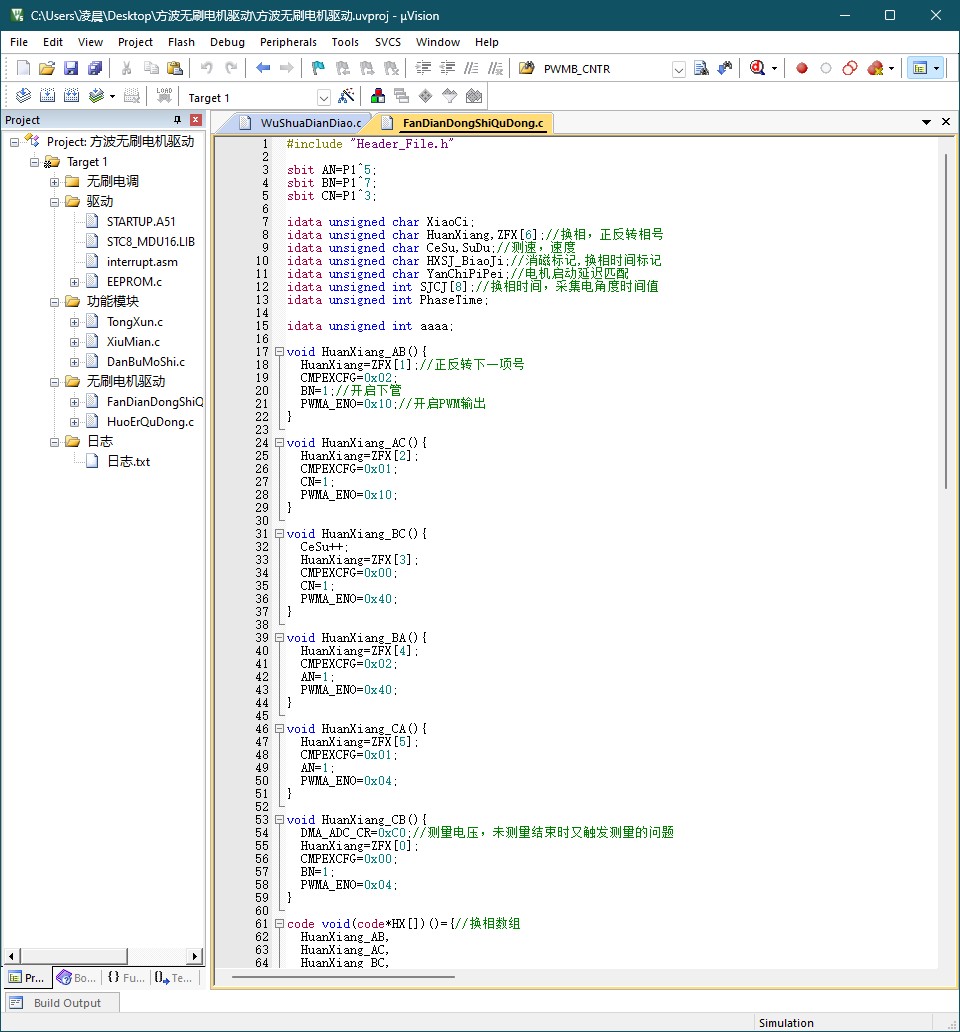960x1032 pixels.
Task: Click the LOAD download-to-flash icon
Action: click(x=164, y=97)
